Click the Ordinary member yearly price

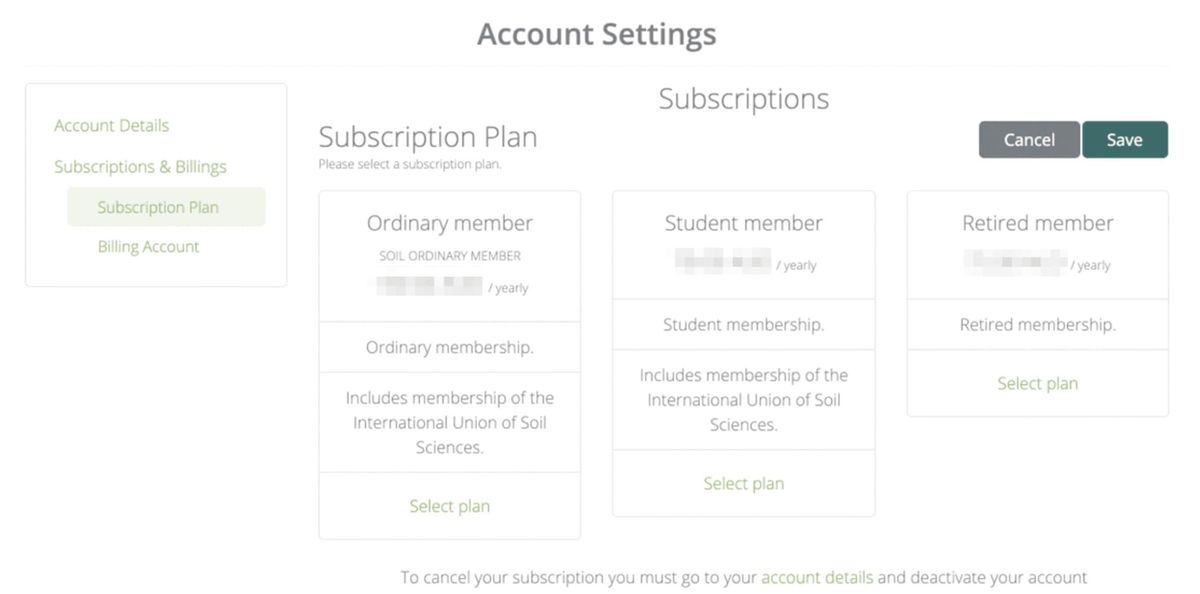(450, 288)
